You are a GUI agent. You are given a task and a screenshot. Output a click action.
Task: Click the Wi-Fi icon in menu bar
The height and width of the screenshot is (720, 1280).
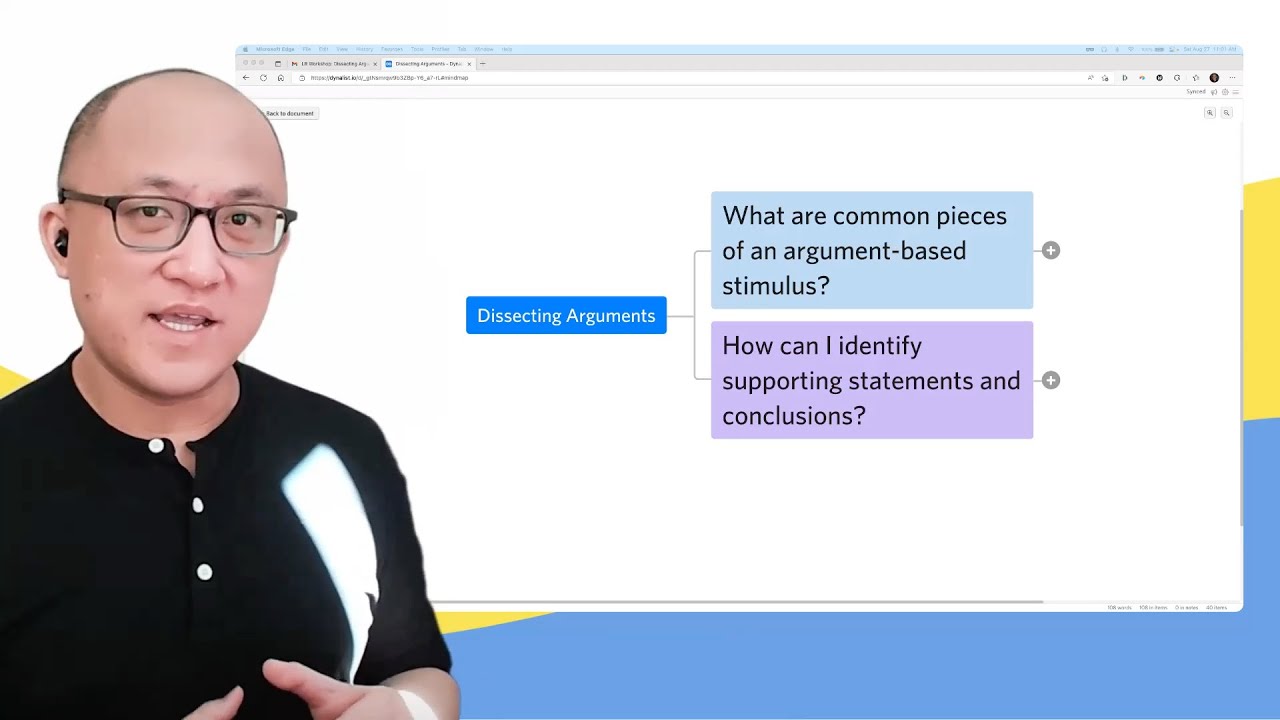point(1131,49)
